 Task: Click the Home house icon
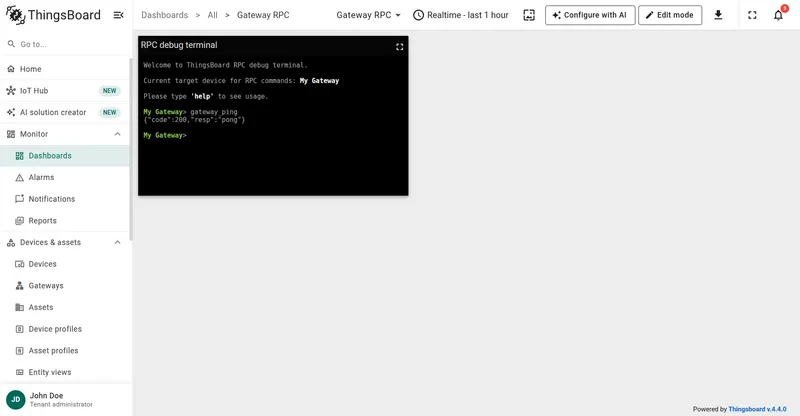point(11,69)
